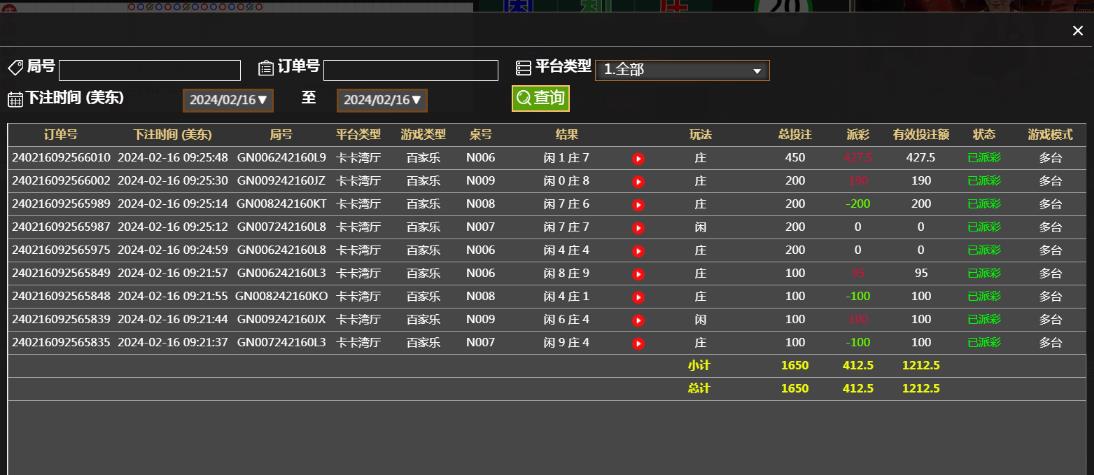Click the 下注时间 (美东) column header

point(172,135)
